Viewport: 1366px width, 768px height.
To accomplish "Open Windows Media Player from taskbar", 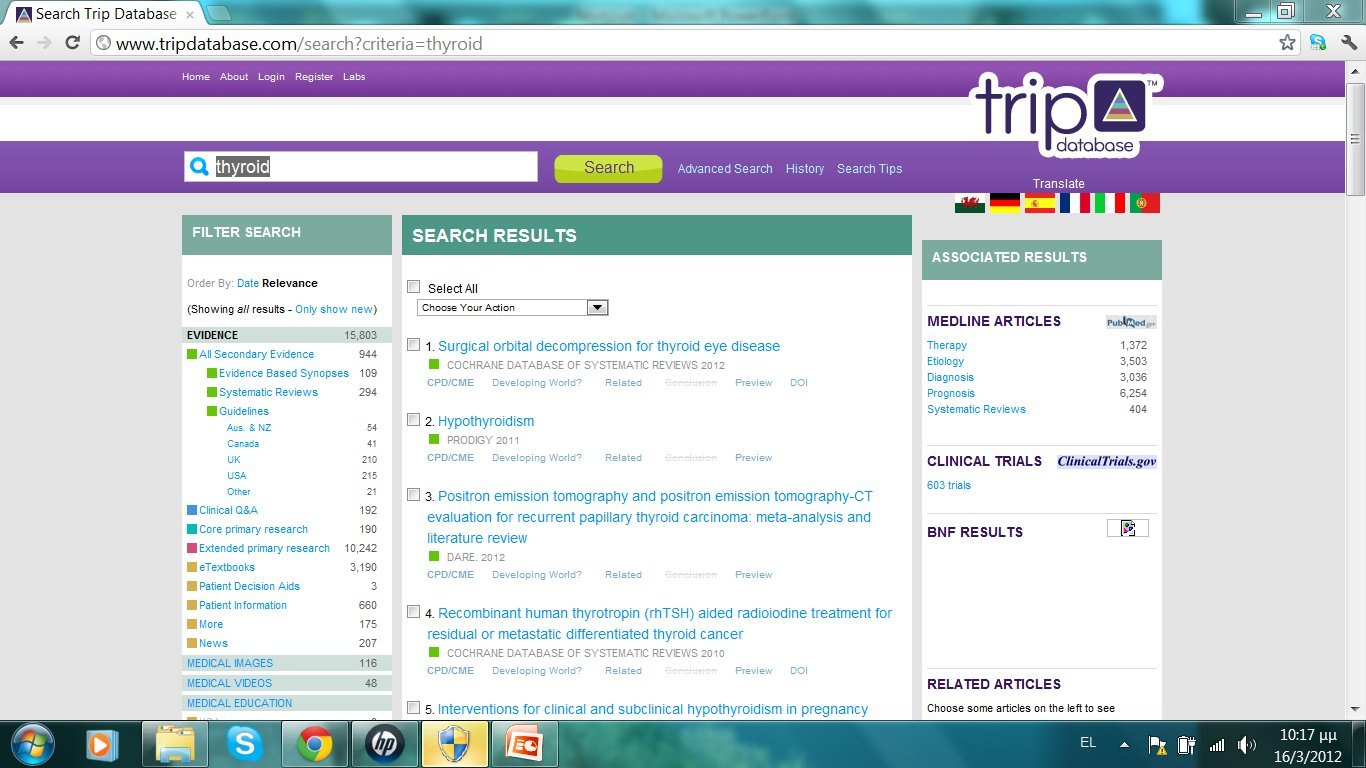I will [99, 744].
